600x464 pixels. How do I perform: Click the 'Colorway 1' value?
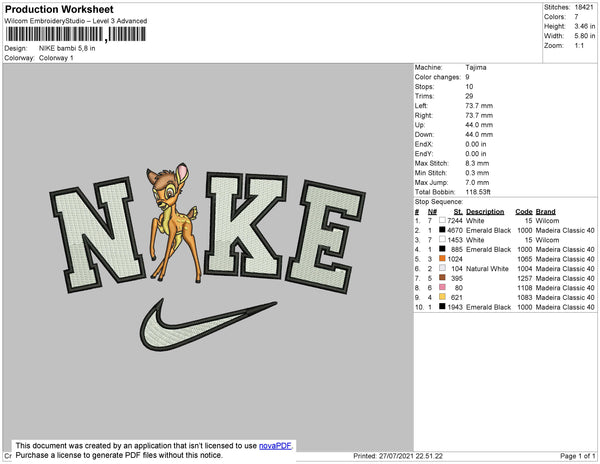click(x=56, y=58)
